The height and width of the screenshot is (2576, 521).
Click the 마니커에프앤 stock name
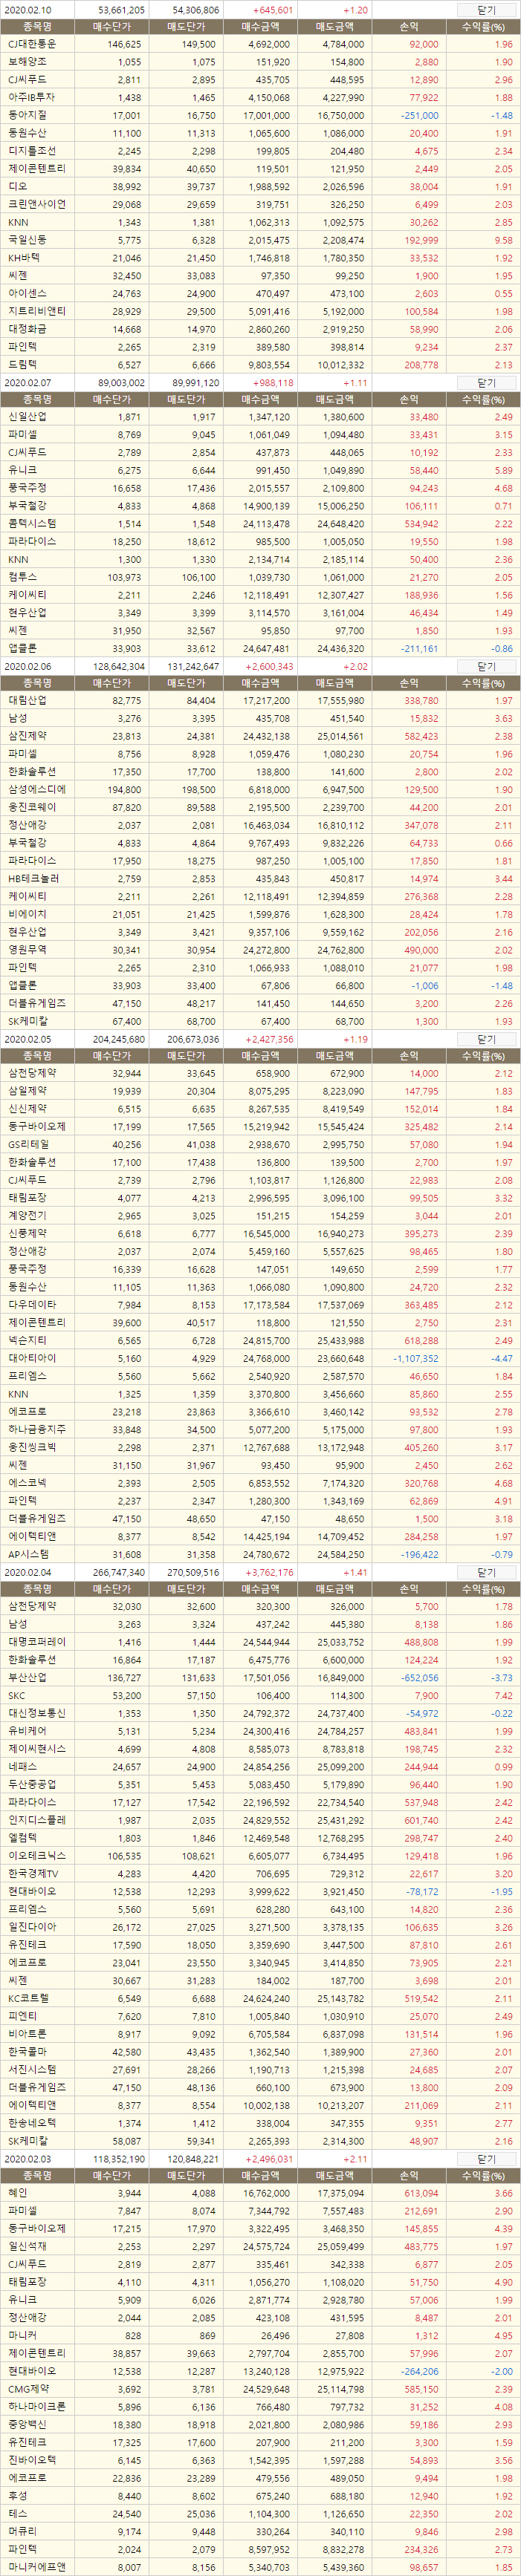pyautogui.click(x=36, y=2568)
